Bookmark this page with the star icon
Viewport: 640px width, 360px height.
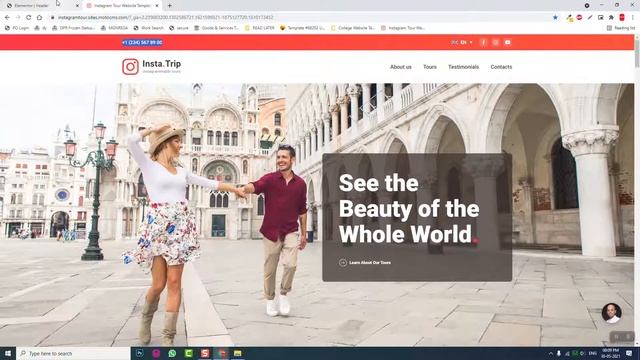coord(555,18)
